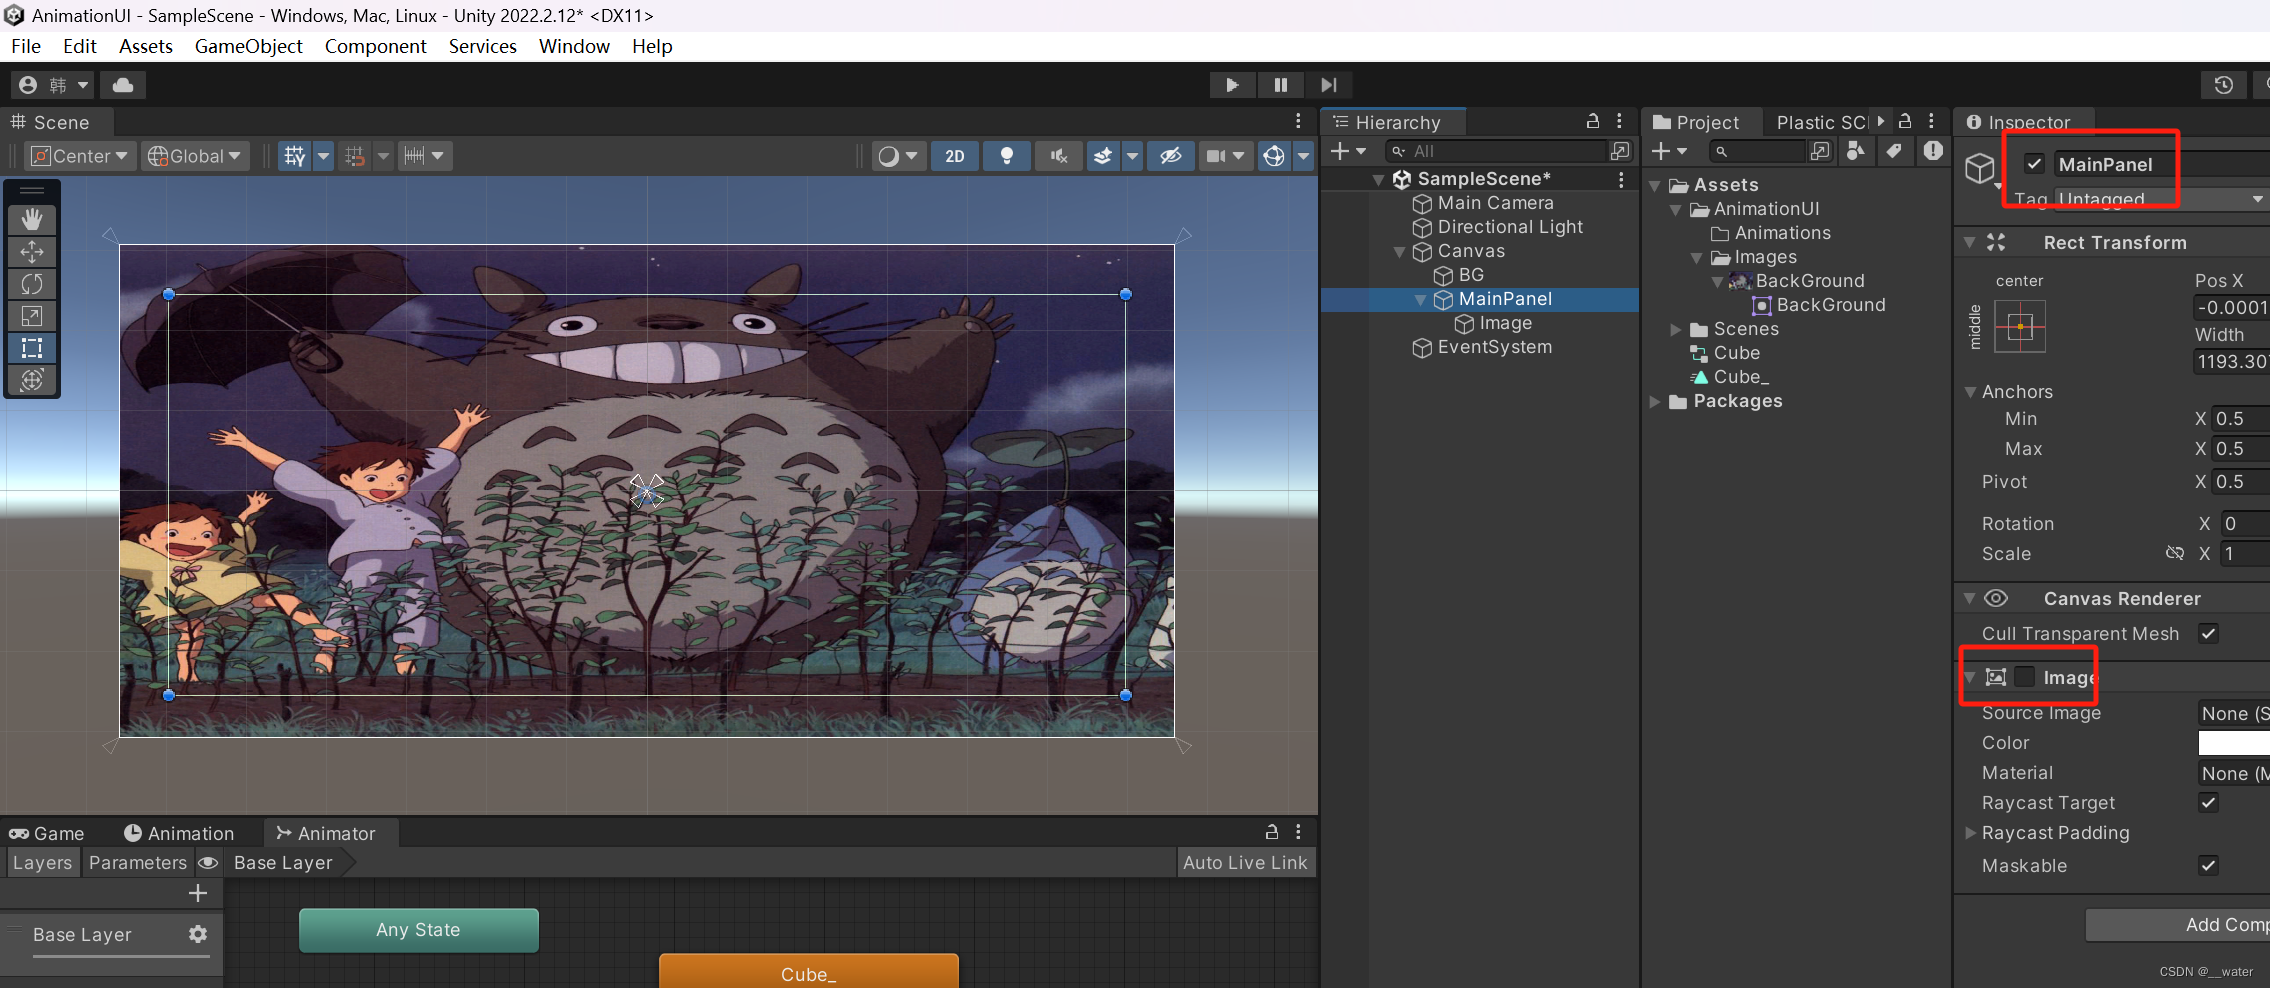Toggle the MainPanel active checkbox

[2034, 164]
